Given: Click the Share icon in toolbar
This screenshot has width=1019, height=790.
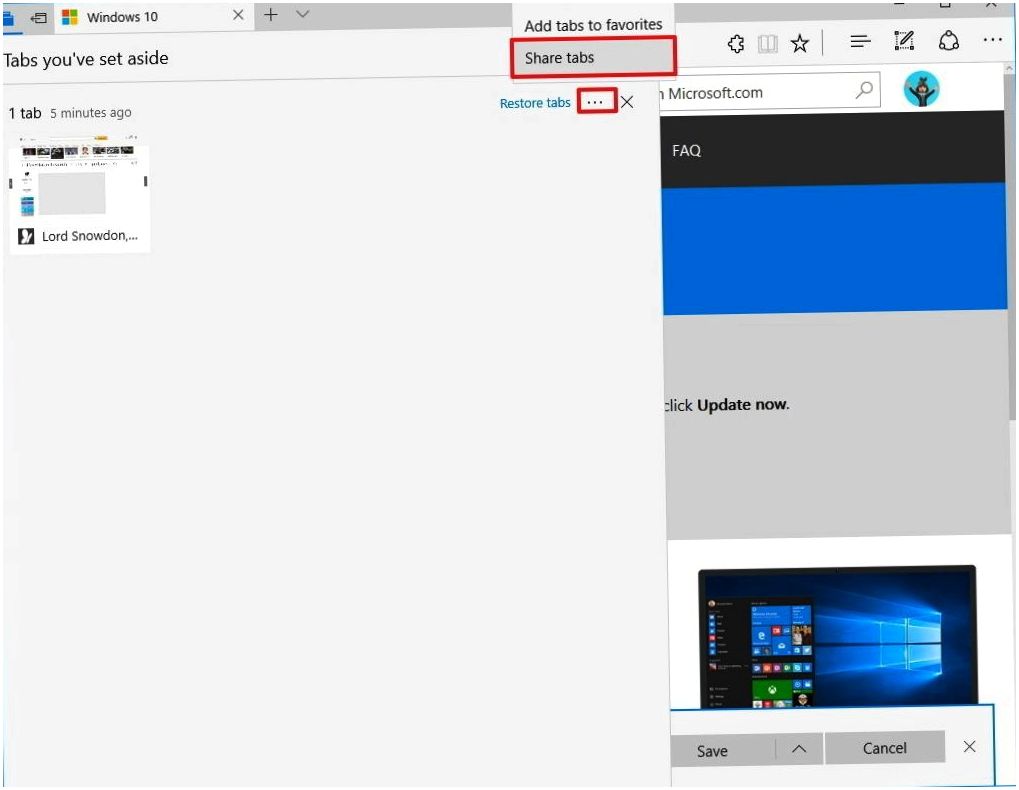Looking at the screenshot, I should click(949, 41).
